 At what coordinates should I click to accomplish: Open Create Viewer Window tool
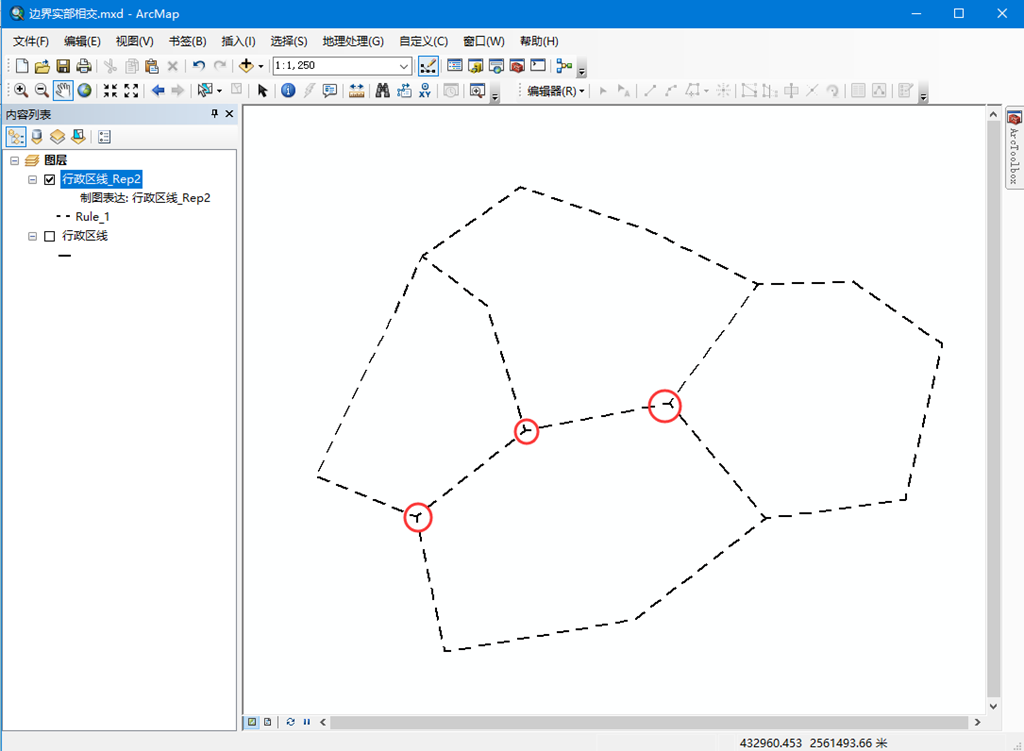(x=477, y=91)
